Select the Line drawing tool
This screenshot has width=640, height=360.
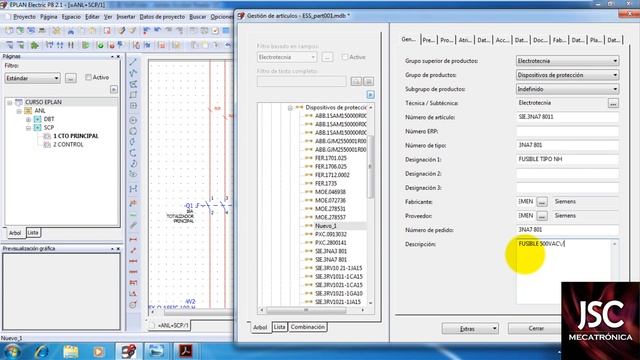(x=133, y=62)
